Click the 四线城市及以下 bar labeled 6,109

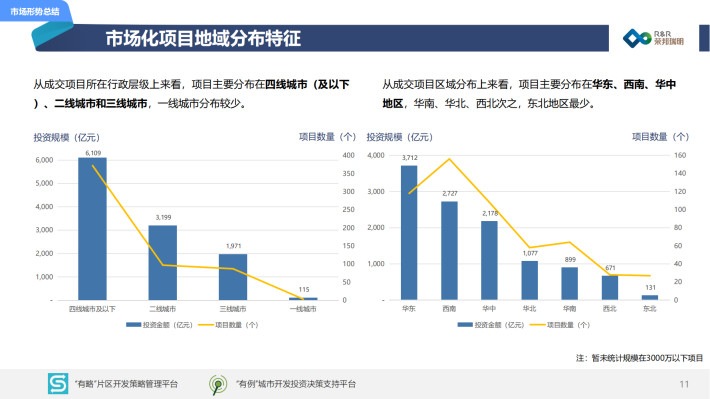pyautogui.click(x=92, y=229)
